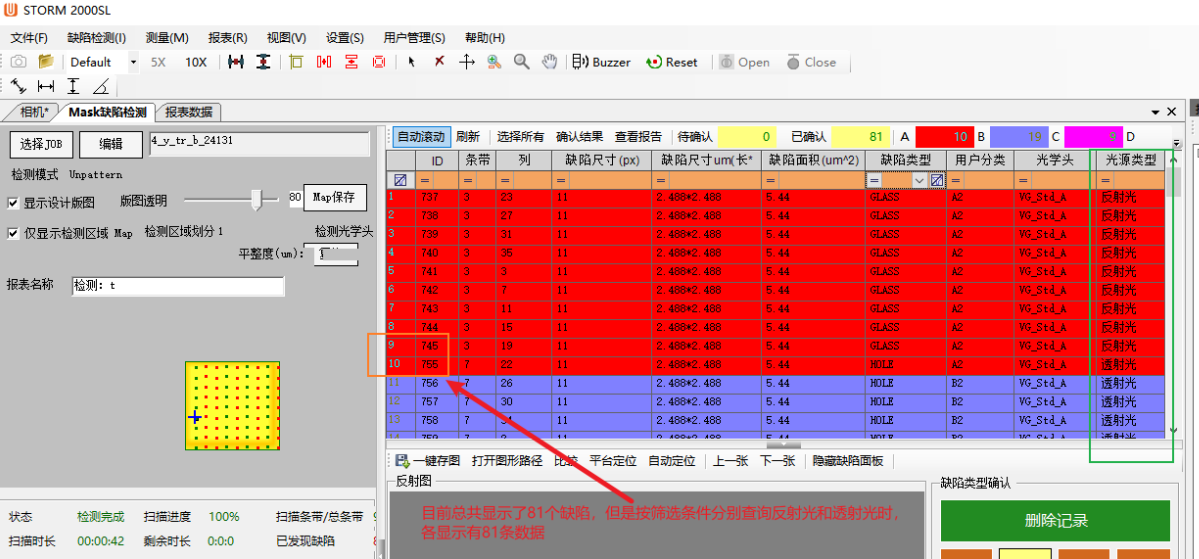Click the green alignment frame icon

click(297, 62)
